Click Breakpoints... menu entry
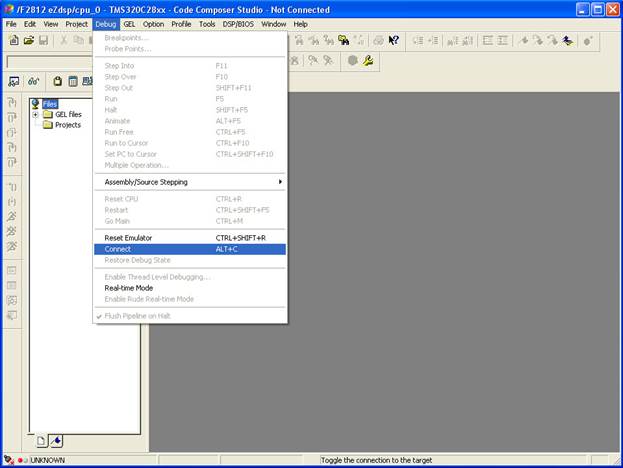Viewport: 623px width, 468px height. tap(190, 38)
